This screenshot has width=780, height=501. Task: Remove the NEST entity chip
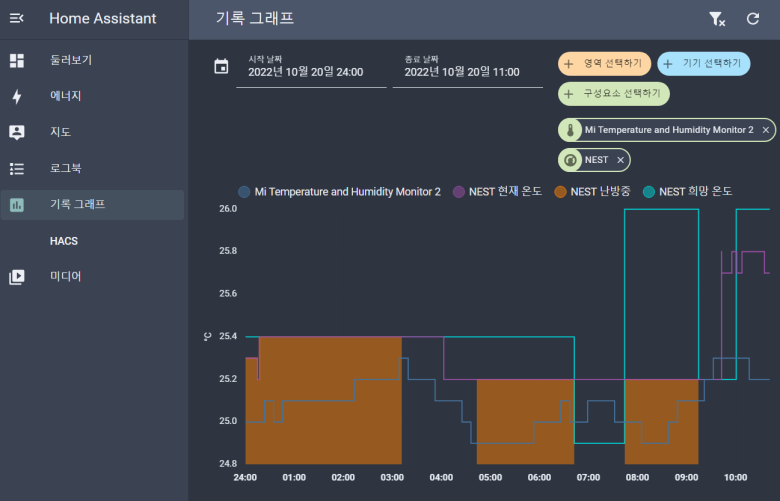point(620,160)
